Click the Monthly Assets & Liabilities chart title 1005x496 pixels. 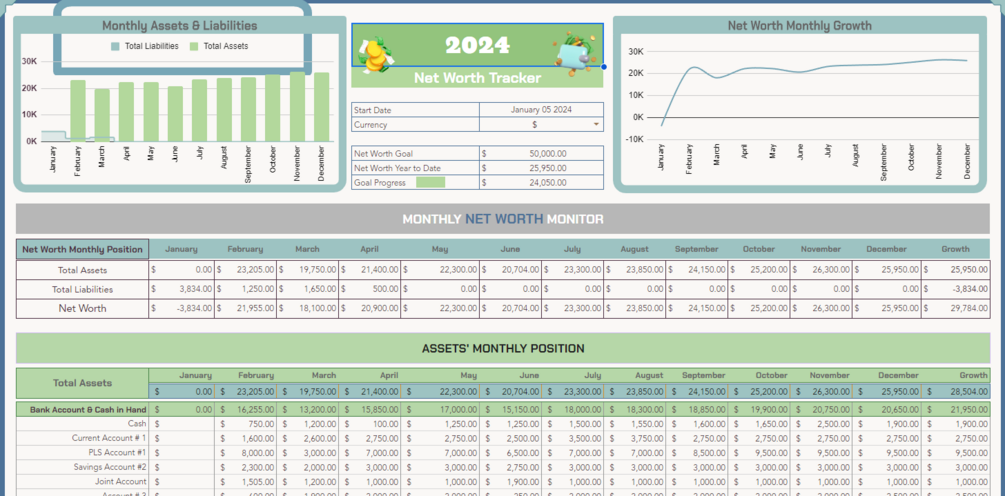[179, 26]
